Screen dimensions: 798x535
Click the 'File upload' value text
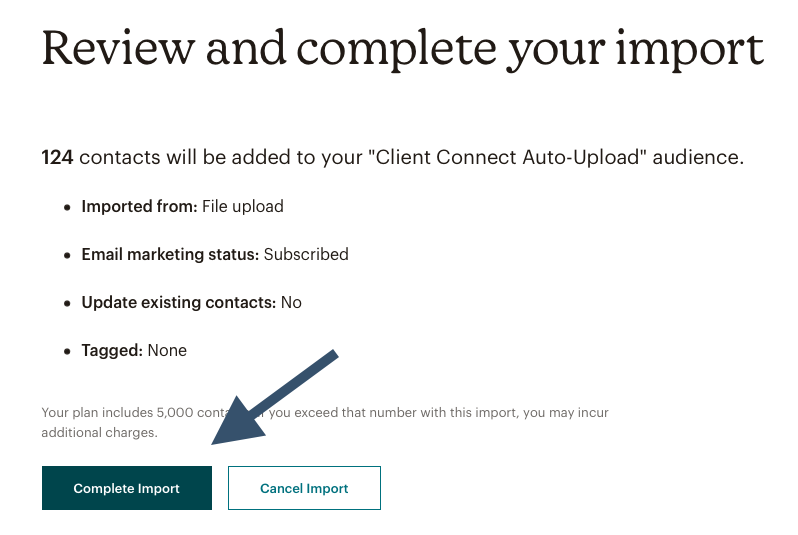point(243,206)
